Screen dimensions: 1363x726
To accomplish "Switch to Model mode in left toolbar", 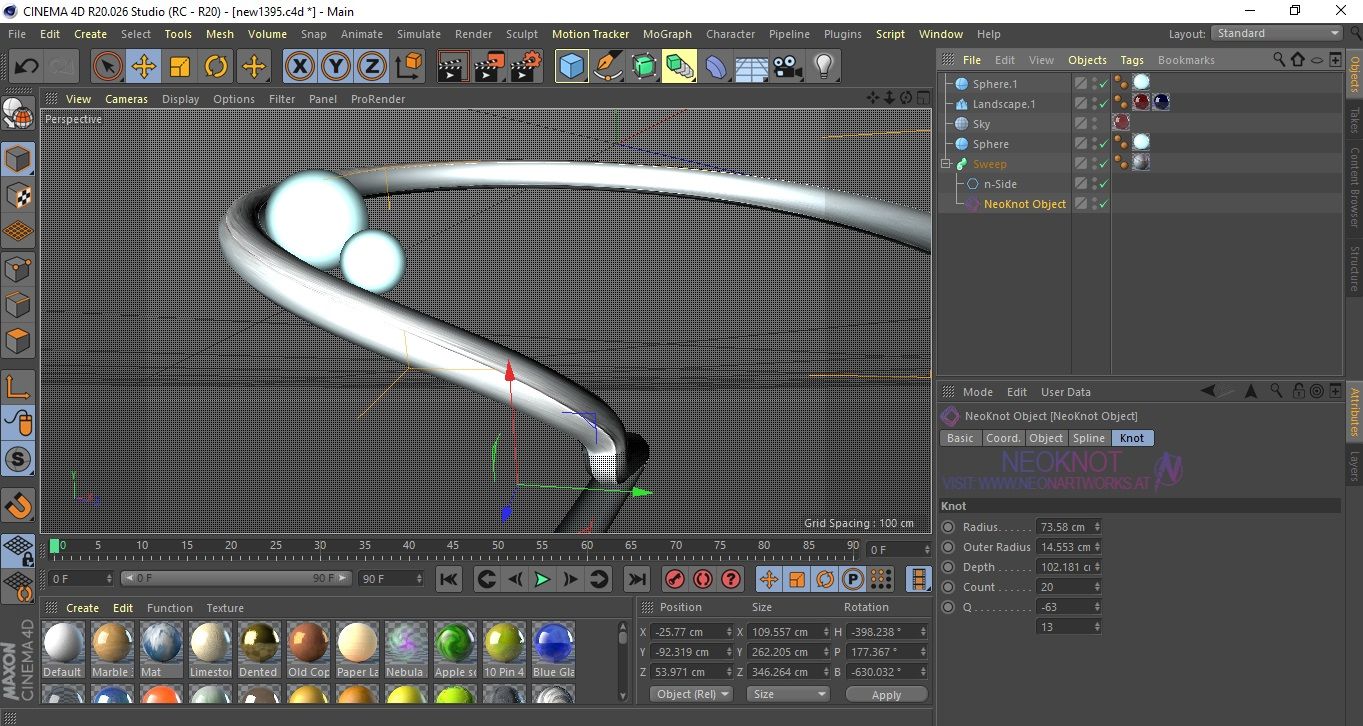I will pyautogui.click(x=18, y=159).
